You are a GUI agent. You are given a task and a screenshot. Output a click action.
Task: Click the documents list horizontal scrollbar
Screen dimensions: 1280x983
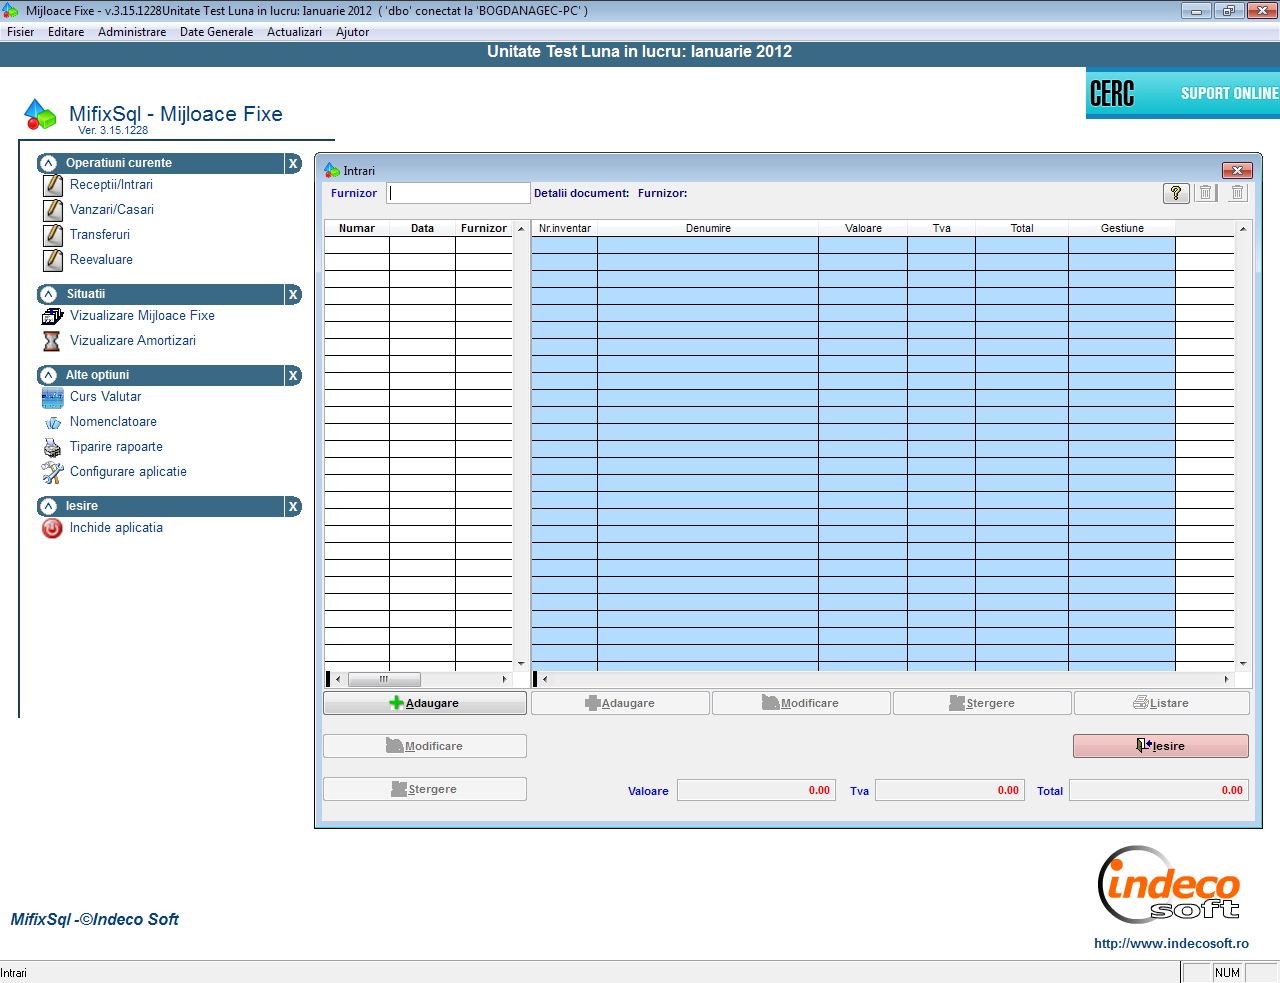point(421,679)
